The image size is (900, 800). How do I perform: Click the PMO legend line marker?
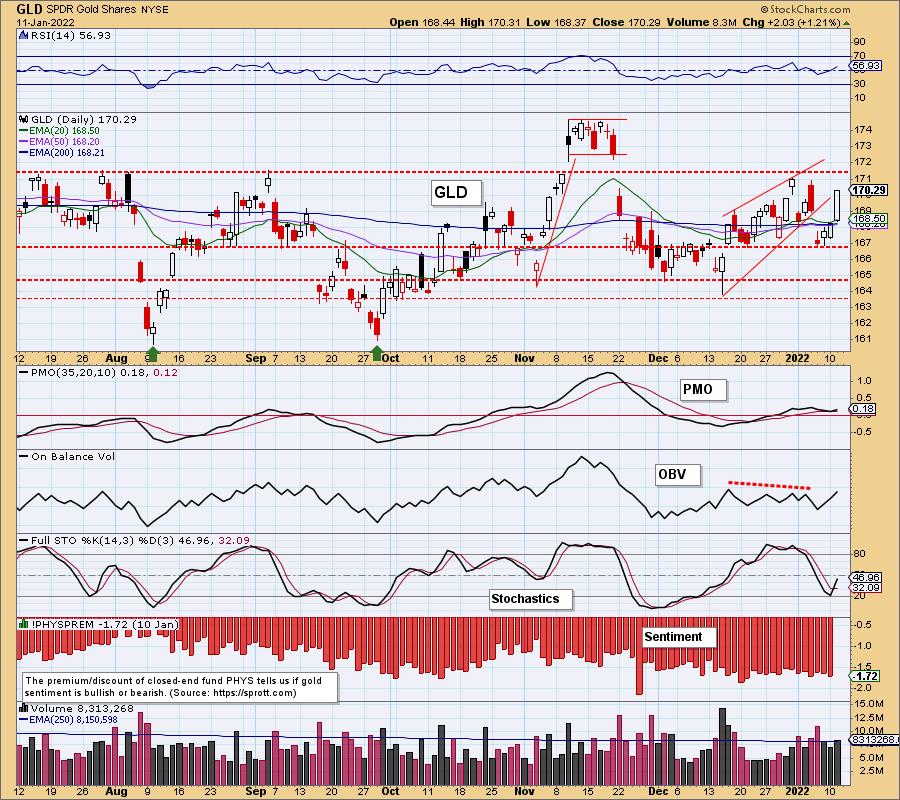pyautogui.click(x=24, y=372)
